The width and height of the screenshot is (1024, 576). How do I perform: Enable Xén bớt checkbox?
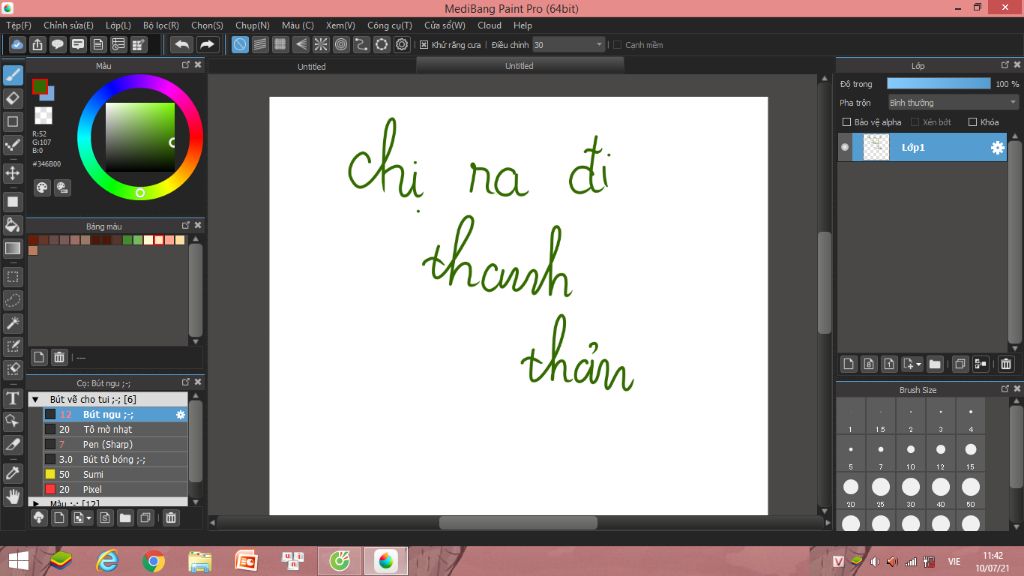(x=915, y=122)
